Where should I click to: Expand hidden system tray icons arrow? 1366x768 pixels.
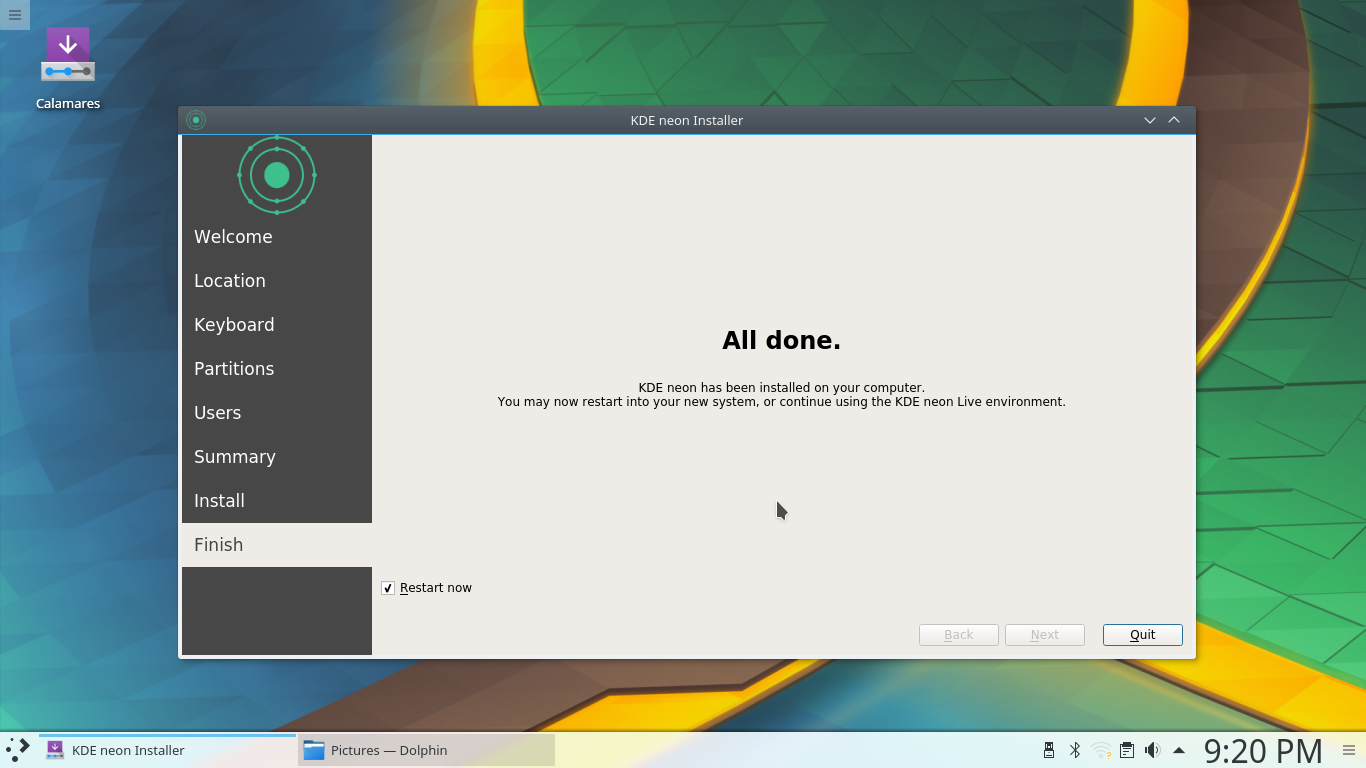[1179, 750]
